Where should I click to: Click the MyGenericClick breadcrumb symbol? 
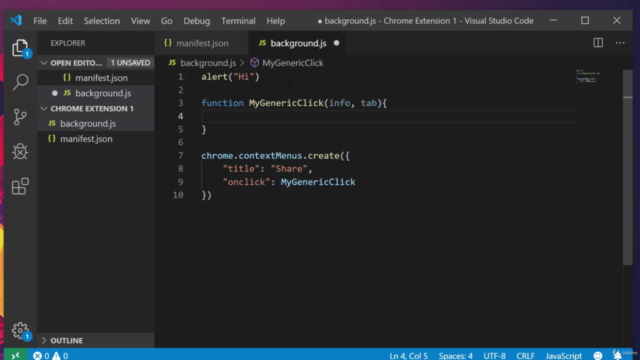tap(287, 63)
